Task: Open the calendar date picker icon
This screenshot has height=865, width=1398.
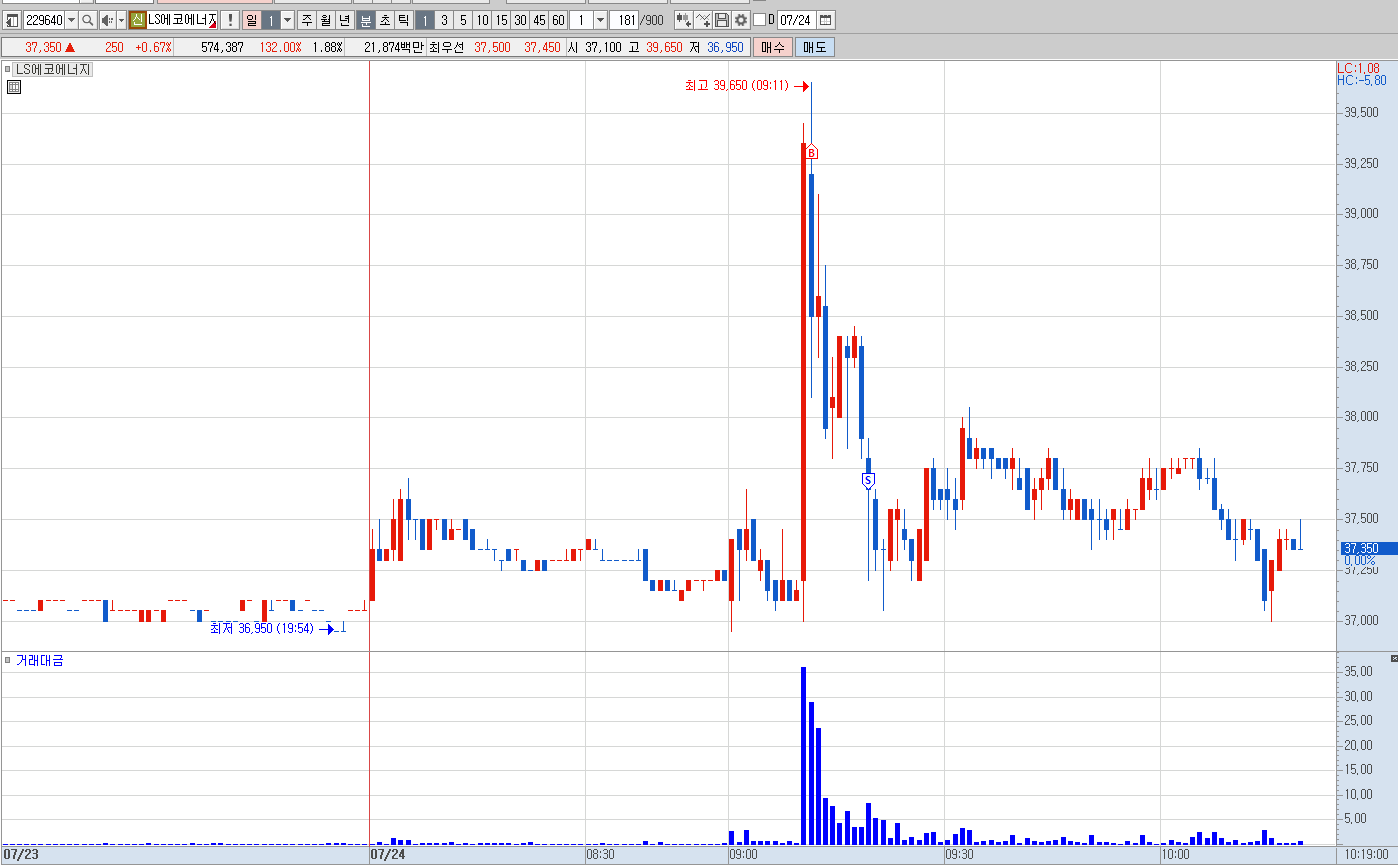Action: (x=825, y=20)
